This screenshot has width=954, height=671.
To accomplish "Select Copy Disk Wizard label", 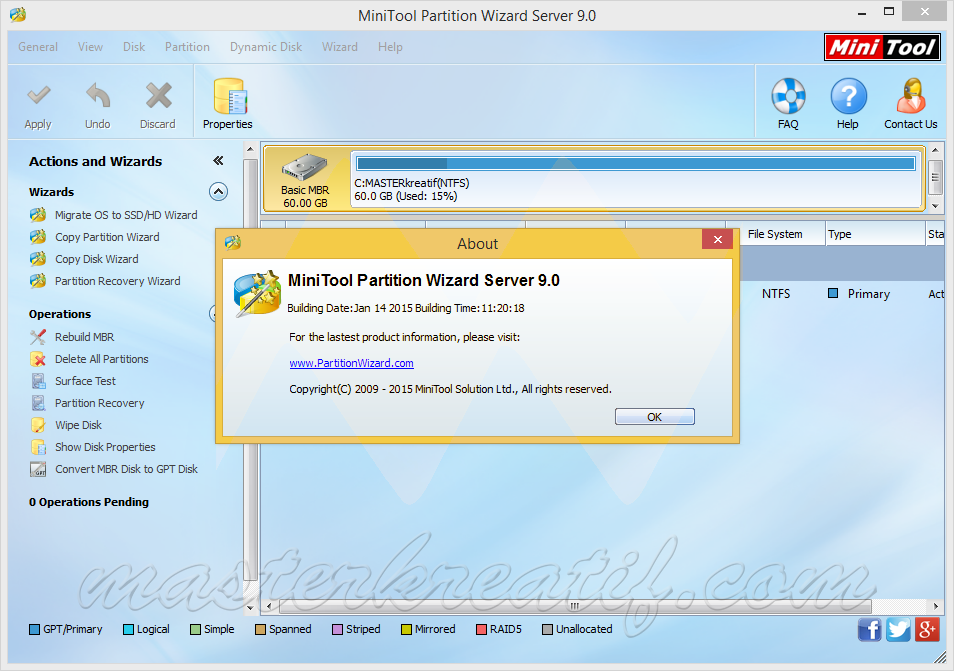I will click(x=97, y=259).
